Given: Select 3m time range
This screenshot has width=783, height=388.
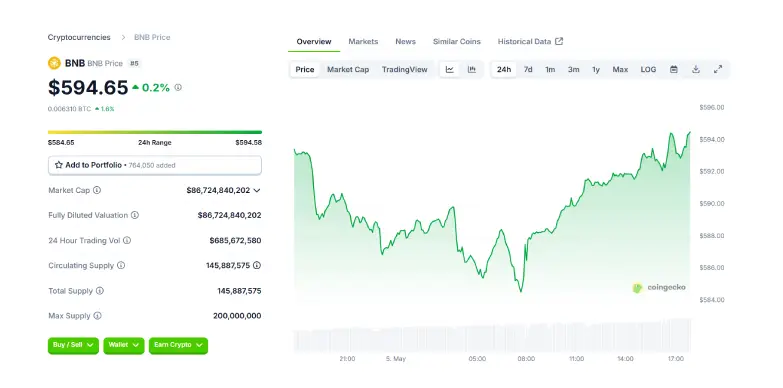Looking at the screenshot, I should [573, 69].
